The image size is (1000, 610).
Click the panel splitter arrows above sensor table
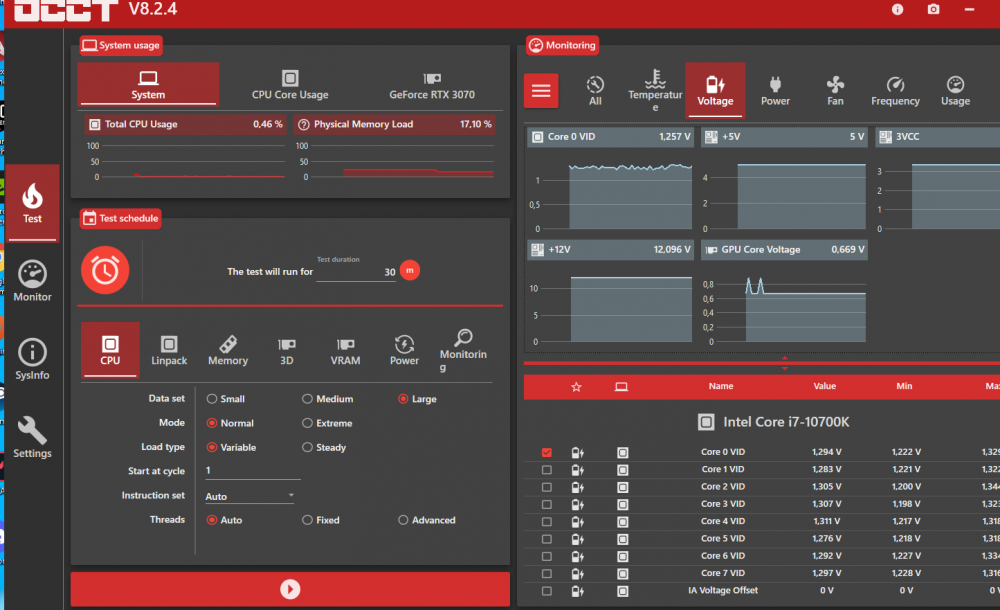(784, 363)
